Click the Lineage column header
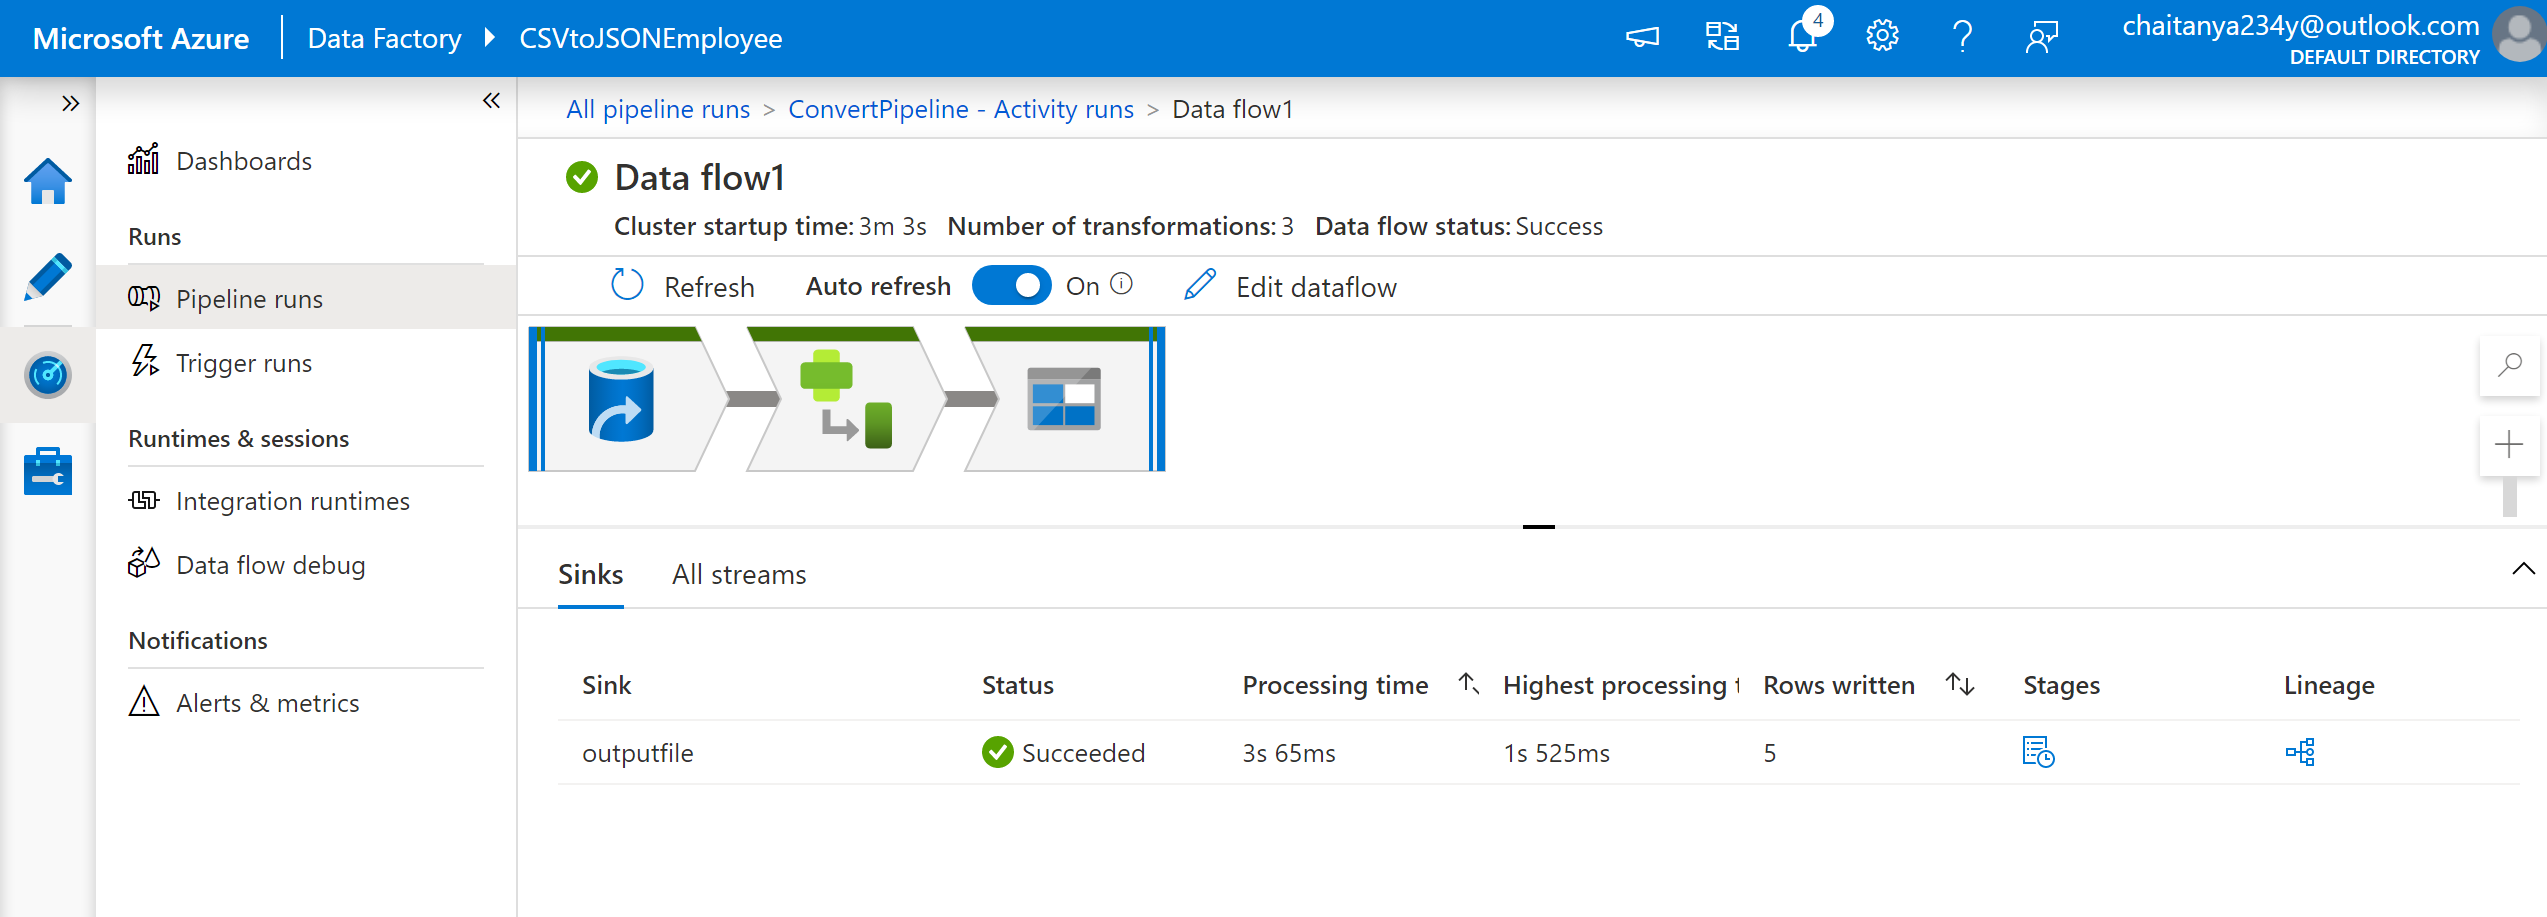Image resolution: width=2547 pixels, height=917 pixels. pyautogui.click(x=2328, y=685)
